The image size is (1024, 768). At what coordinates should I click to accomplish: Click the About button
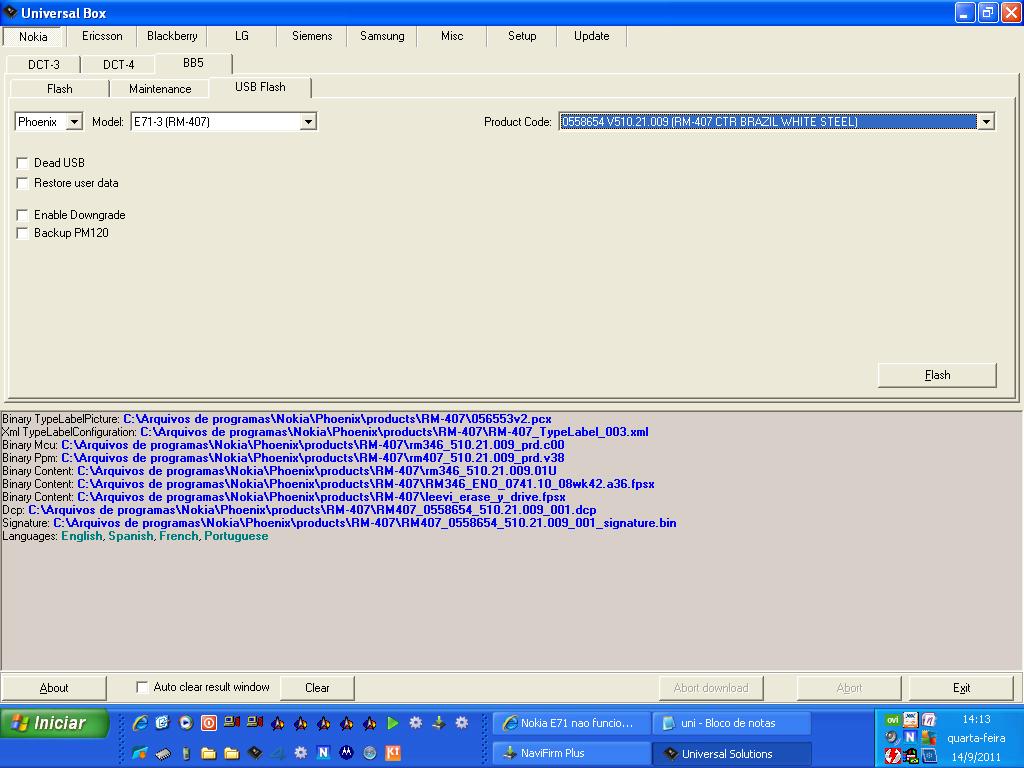point(54,688)
